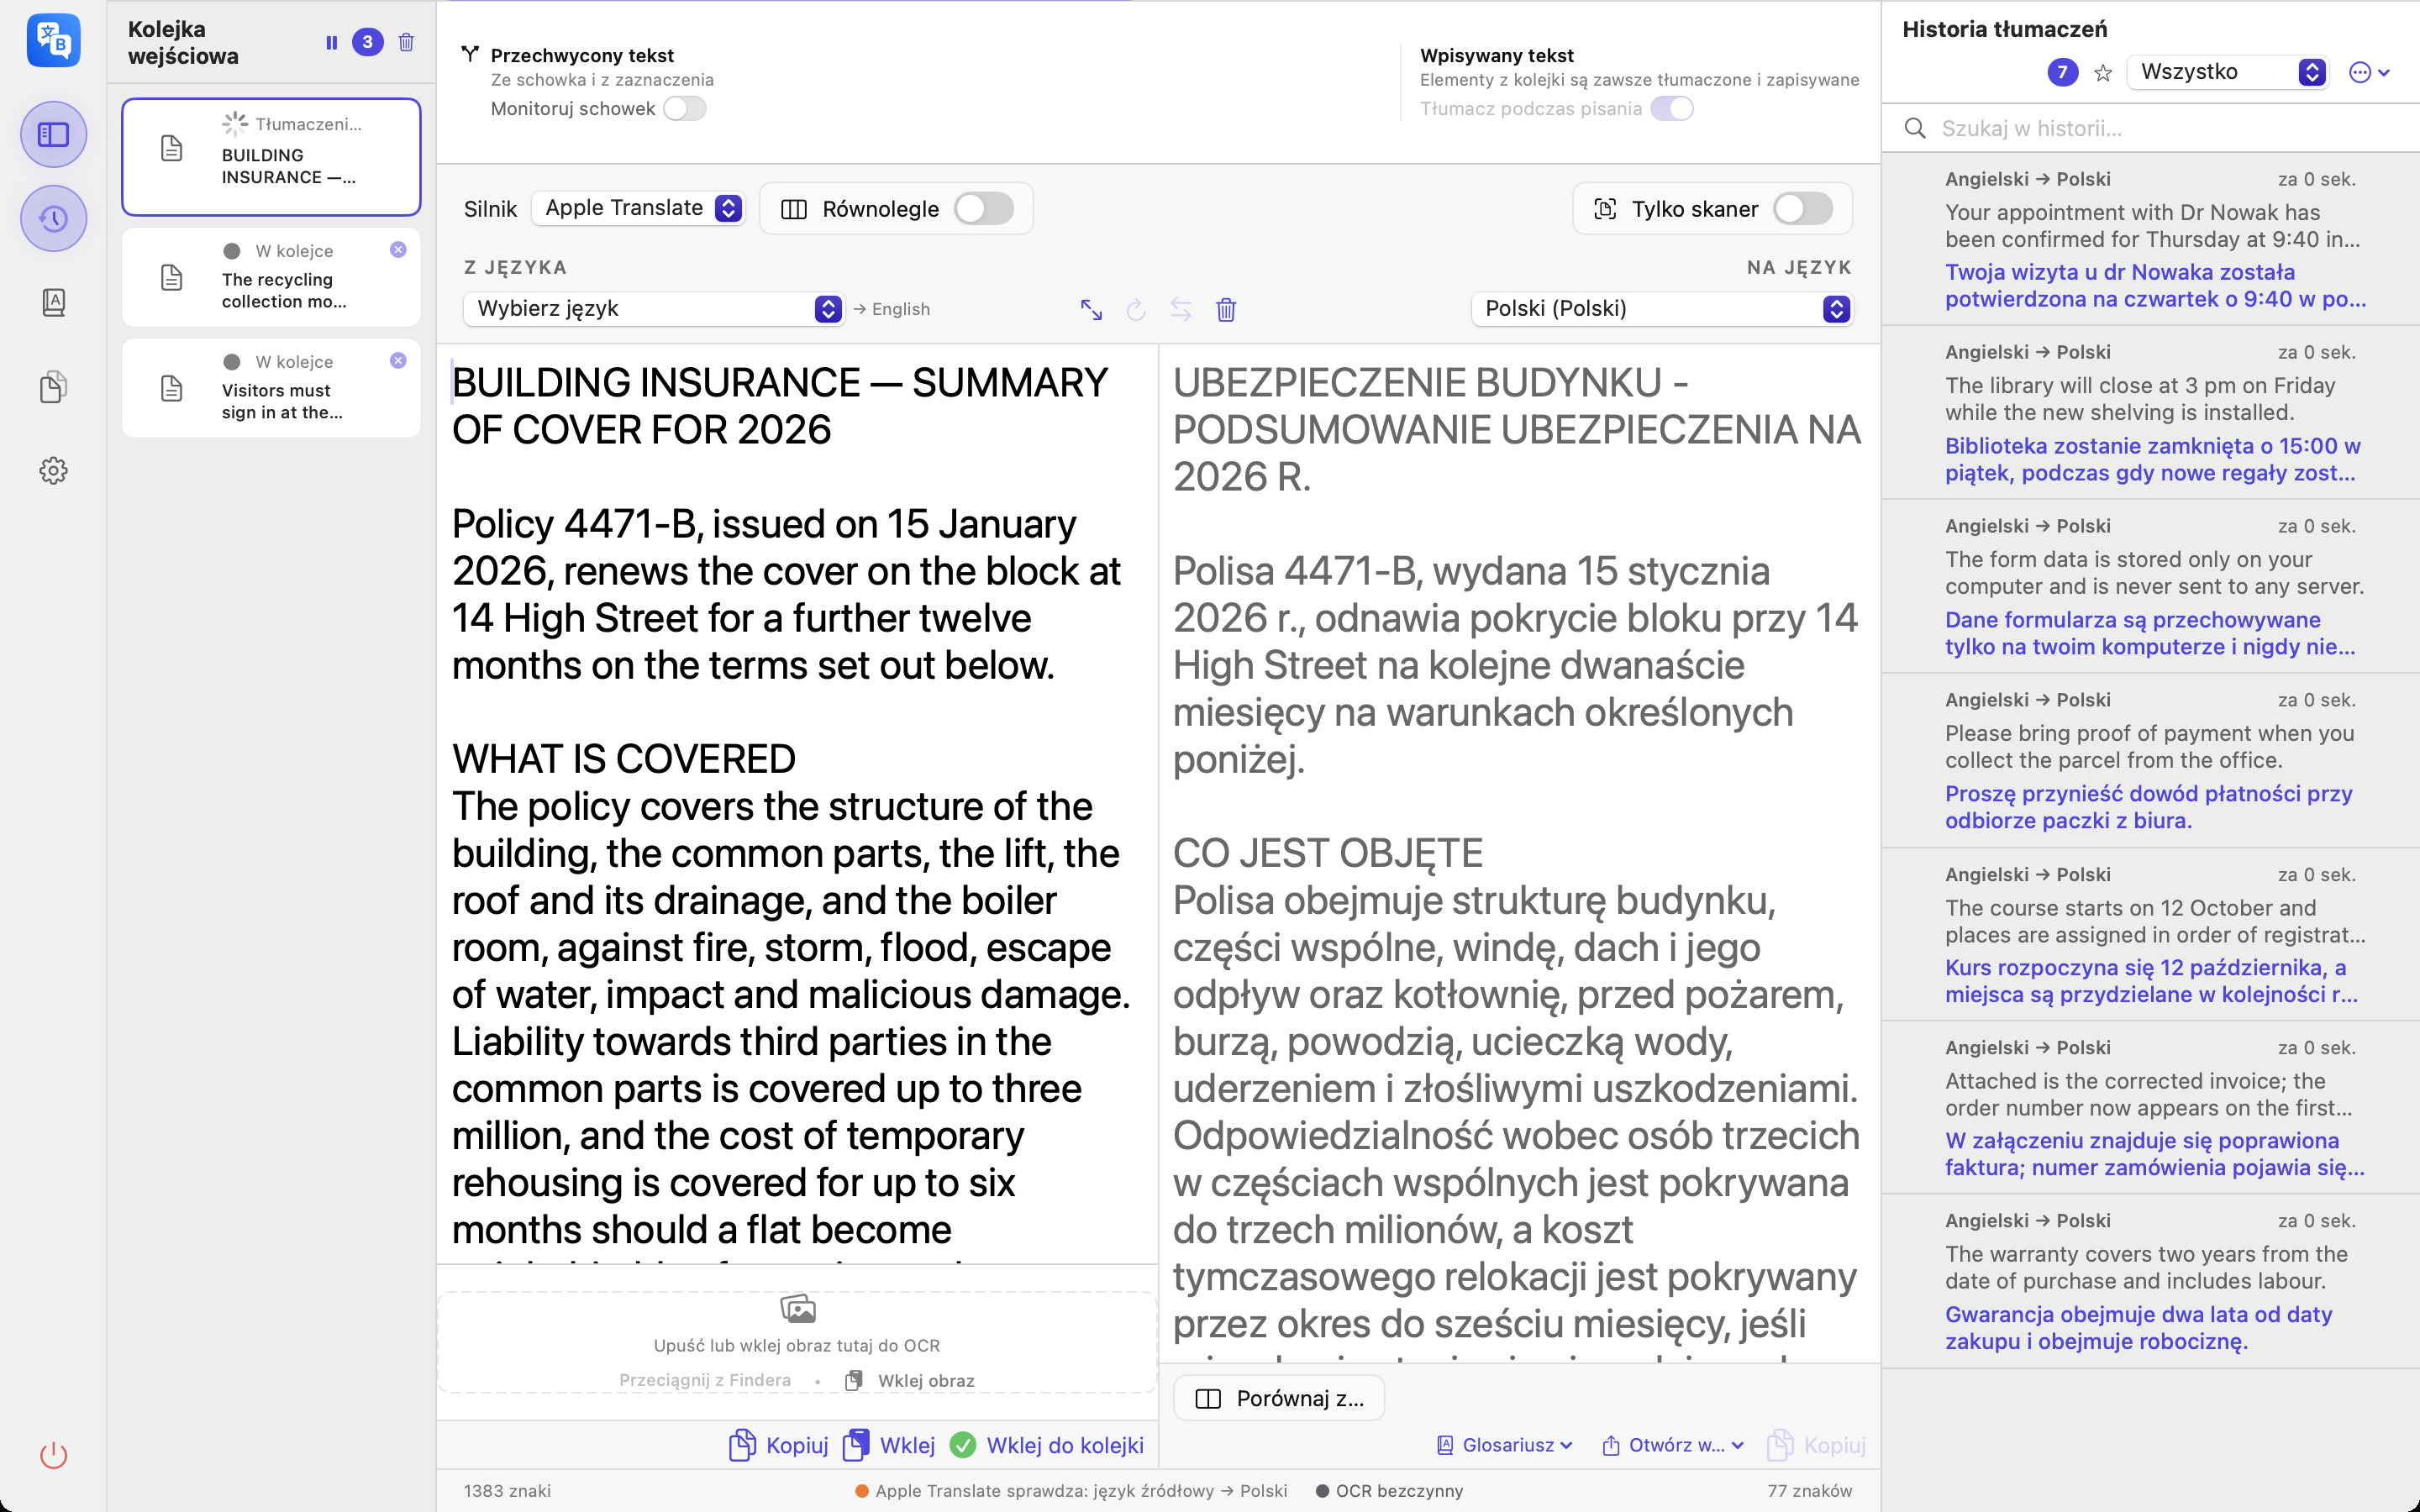Click the Porównaj z... button
Viewport: 2420px width, 1512px height.
pyautogui.click(x=1279, y=1398)
